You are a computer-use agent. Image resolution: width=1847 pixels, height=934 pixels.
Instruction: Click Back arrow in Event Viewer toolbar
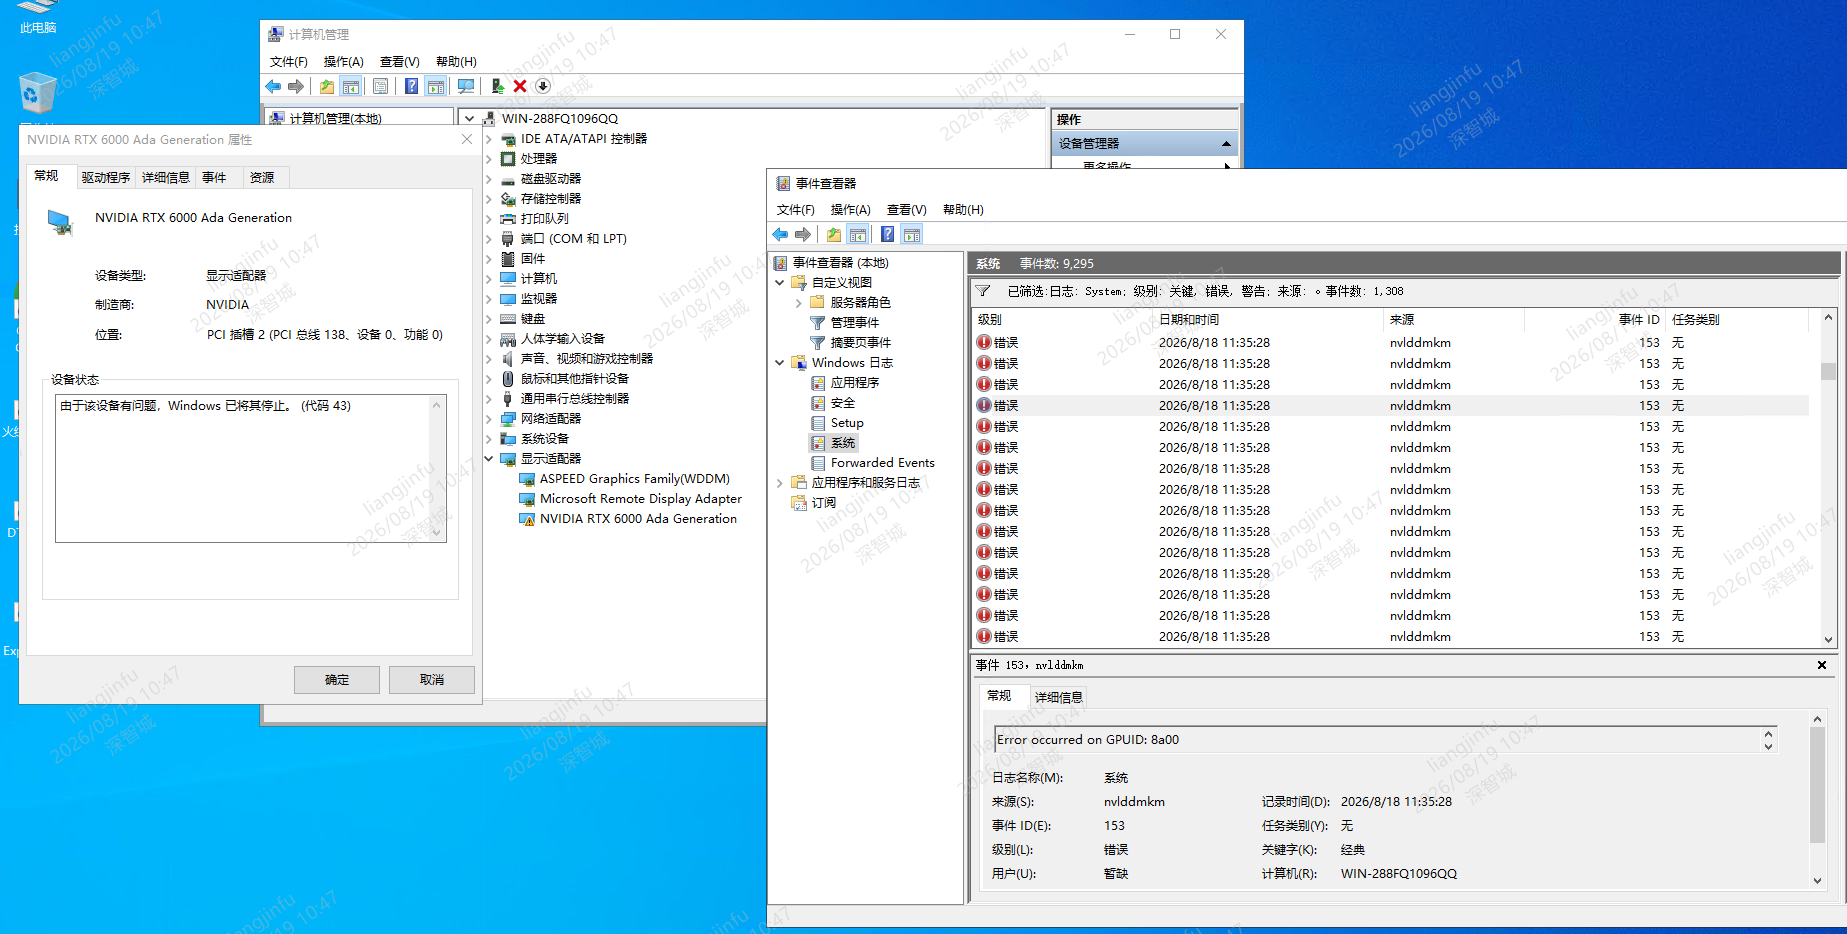pyautogui.click(x=780, y=235)
